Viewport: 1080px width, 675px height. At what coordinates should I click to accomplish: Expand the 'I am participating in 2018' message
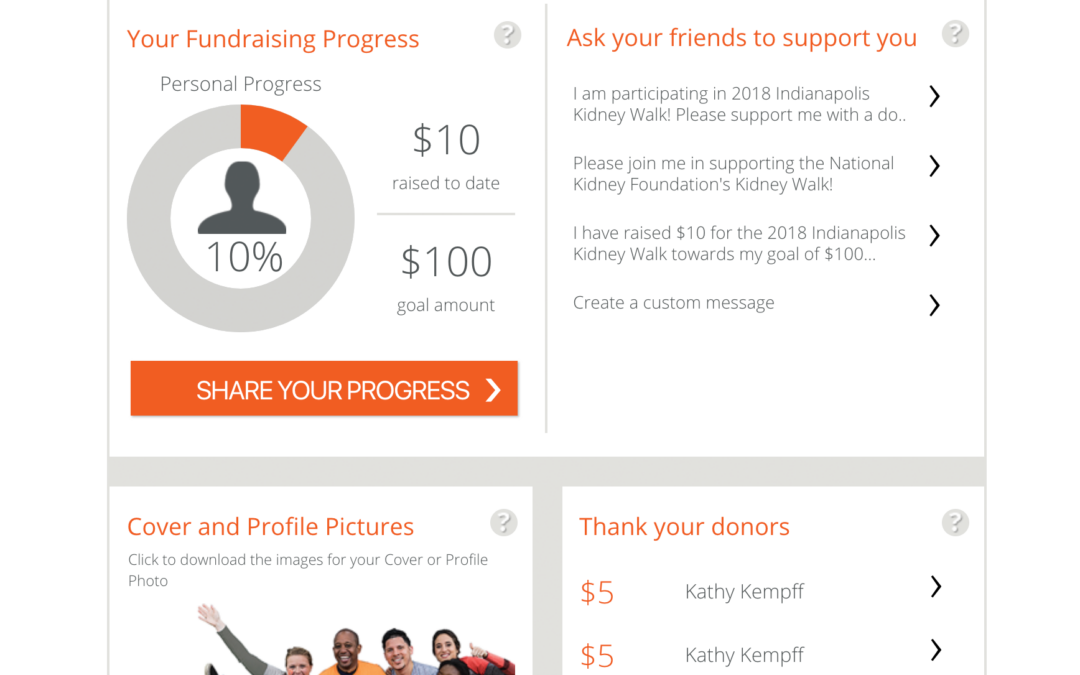[934, 96]
